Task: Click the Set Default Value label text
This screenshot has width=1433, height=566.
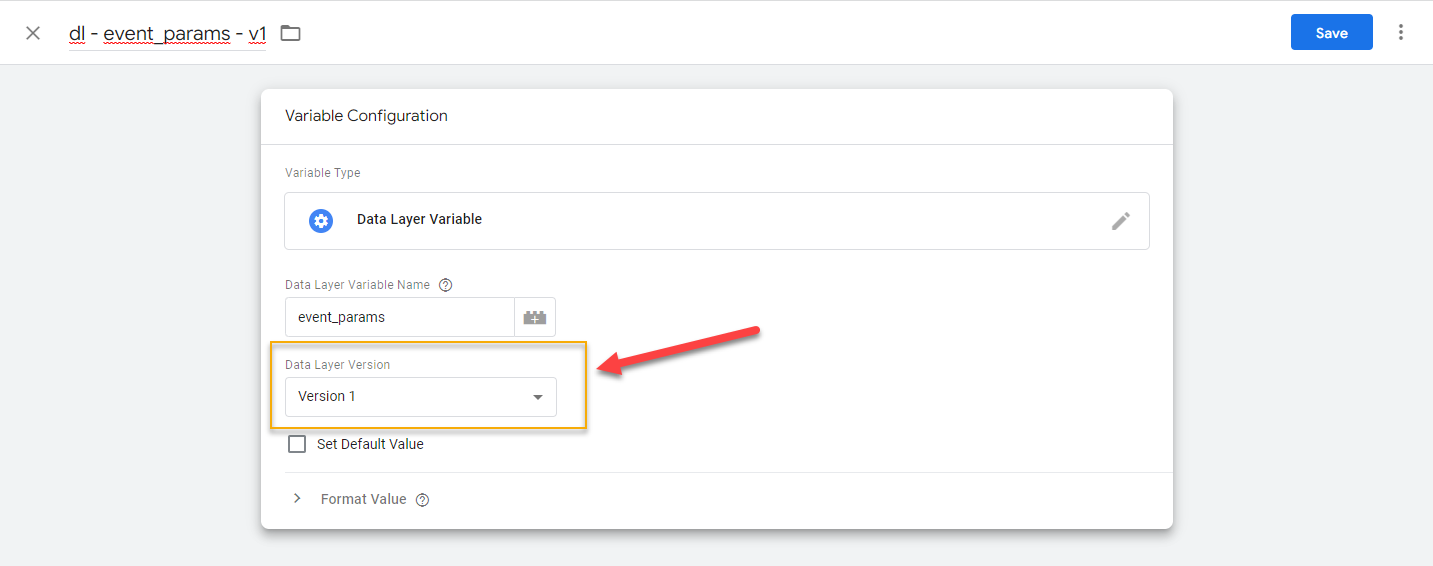Action: [370, 444]
